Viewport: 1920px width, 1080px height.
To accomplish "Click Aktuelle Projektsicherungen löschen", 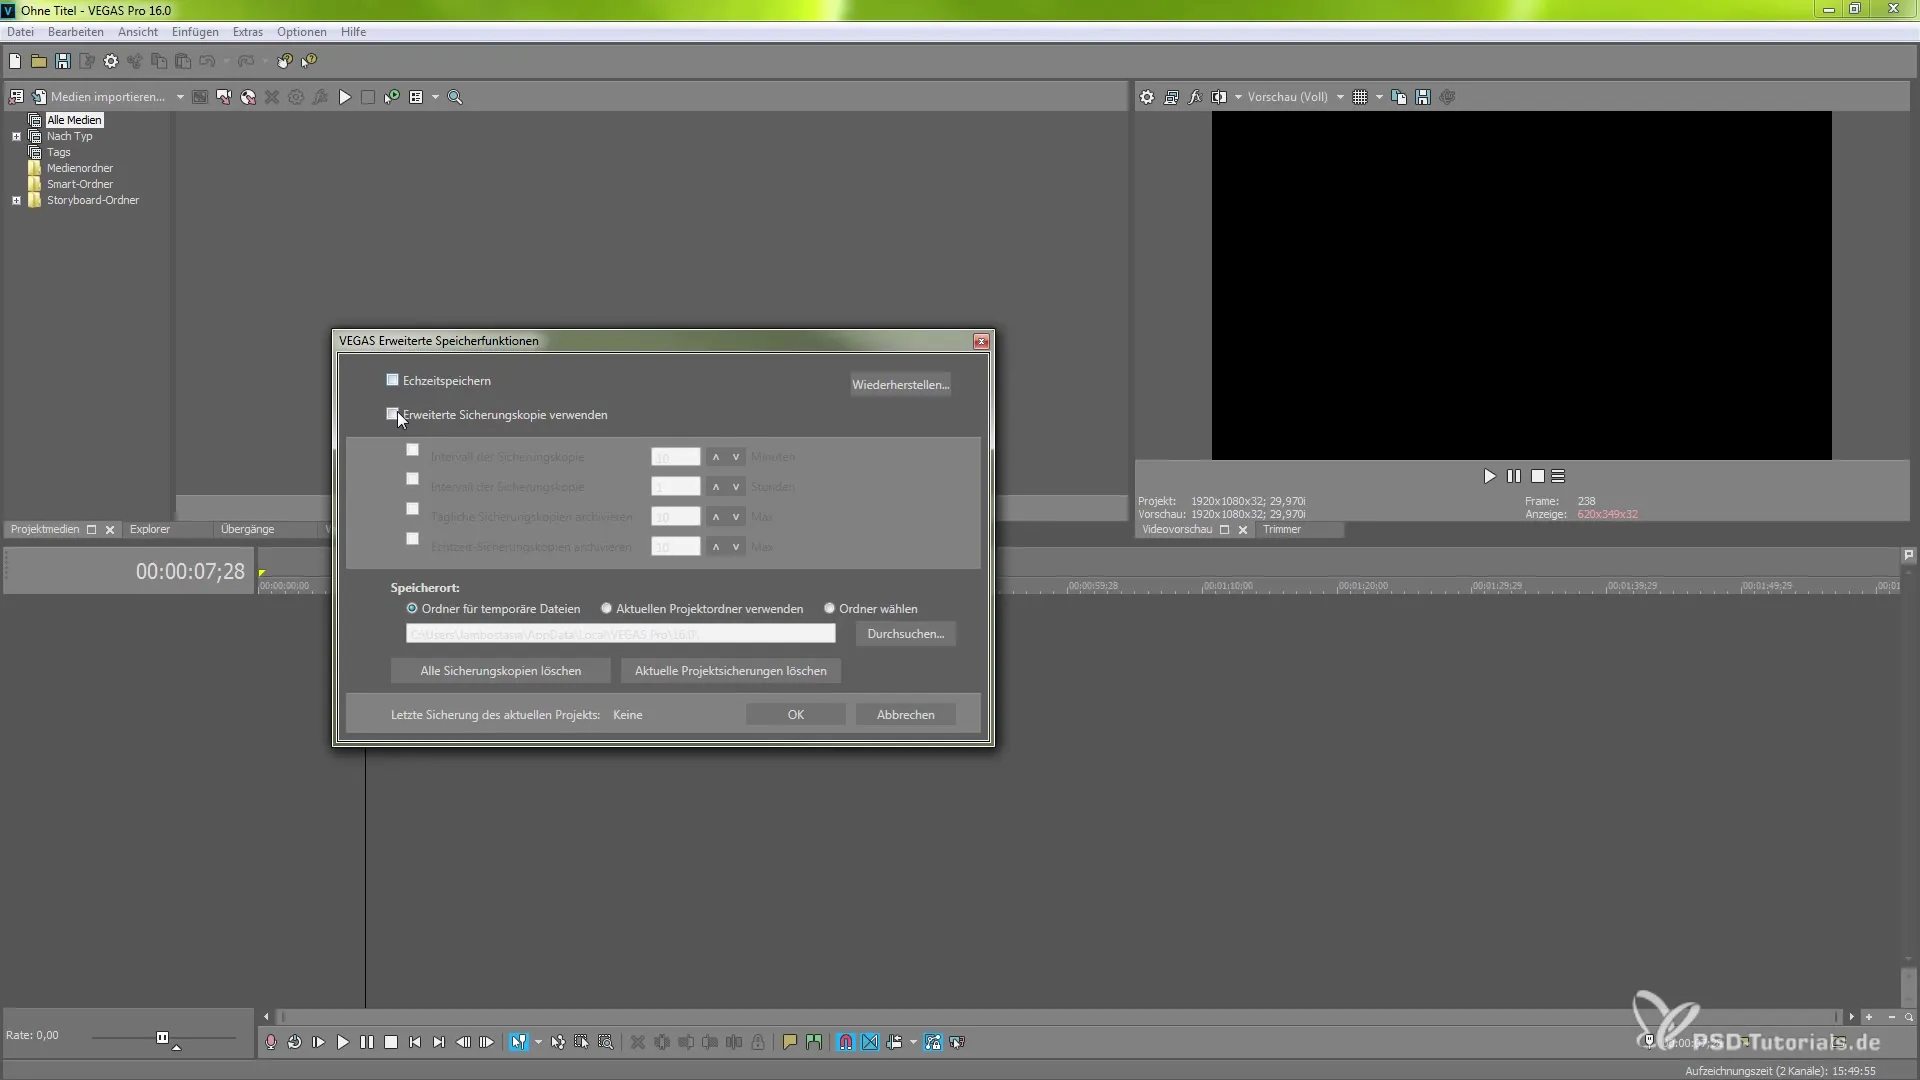I will click(731, 671).
